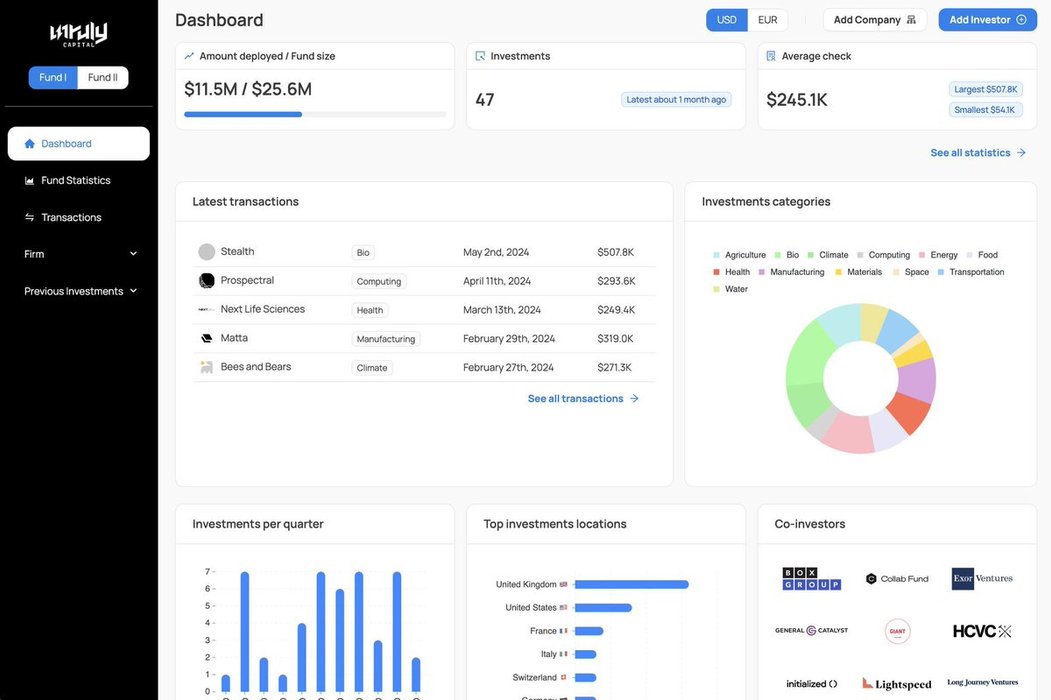
Task: Open the Collab Fund co-investor logo
Action: pos(897,579)
